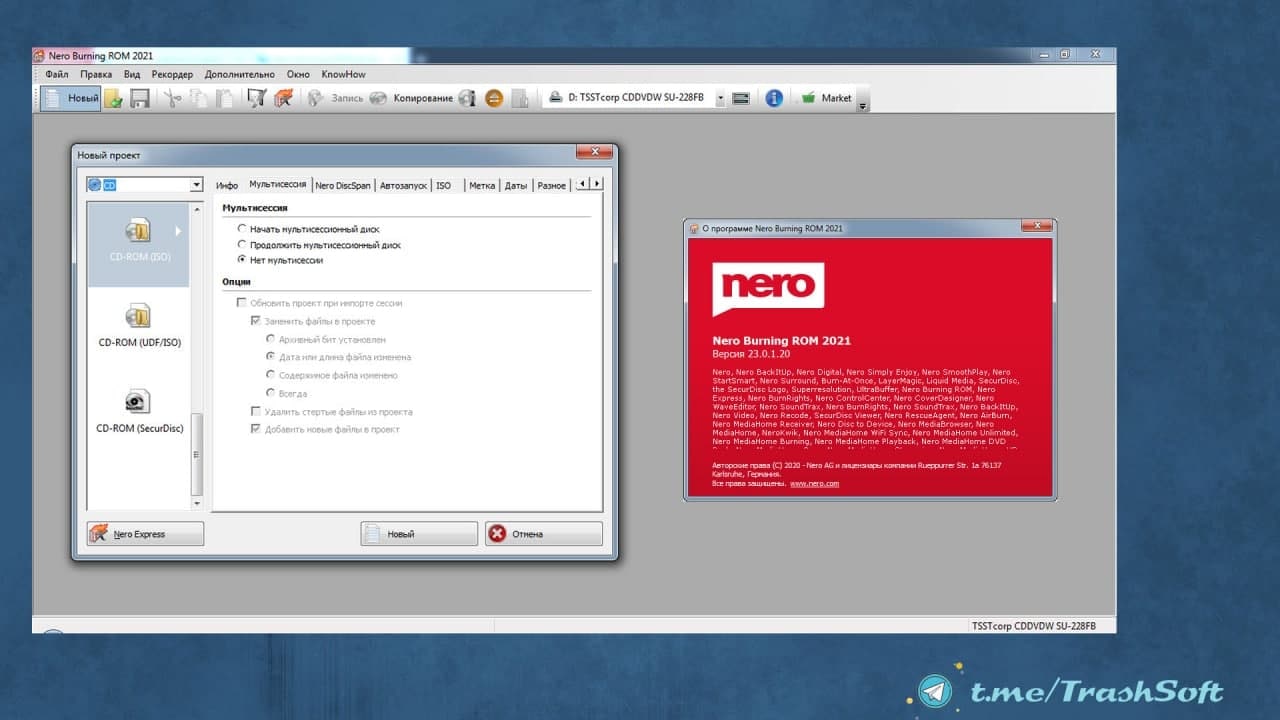
Task: Click the Copy icon in main toolbar
Action: (x=199, y=98)
